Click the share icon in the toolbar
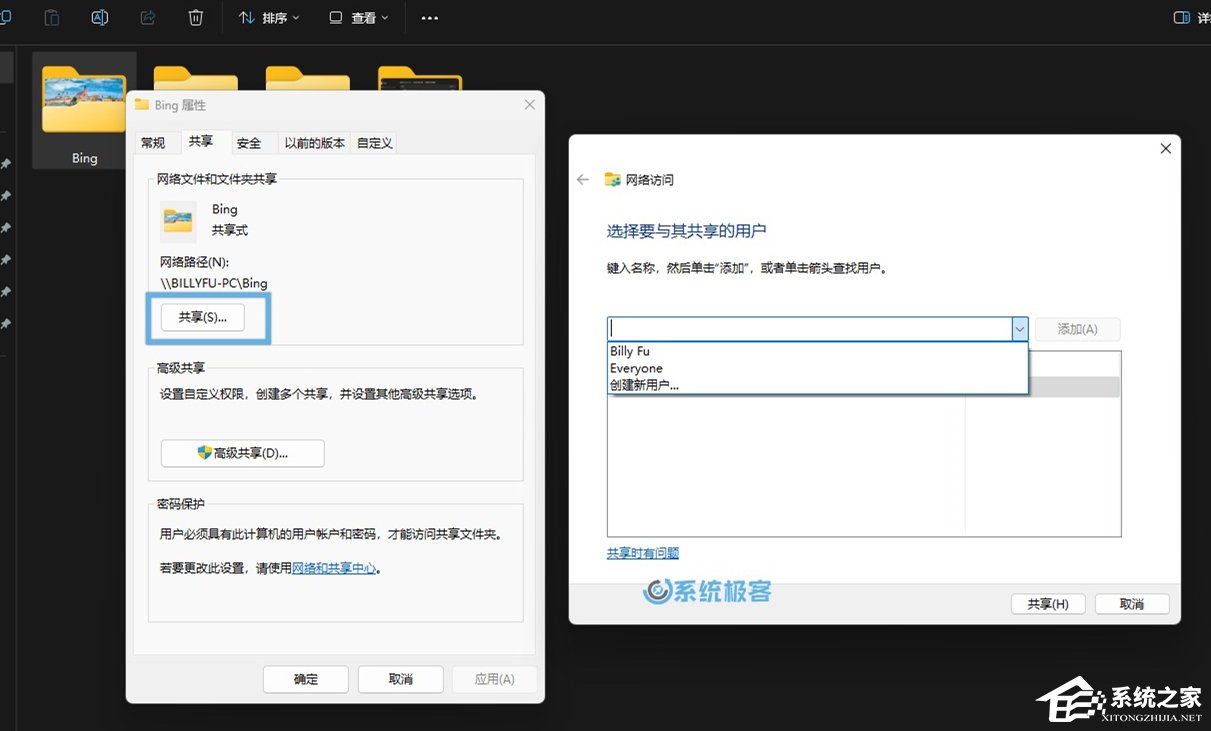 click(x=147, y=17)
